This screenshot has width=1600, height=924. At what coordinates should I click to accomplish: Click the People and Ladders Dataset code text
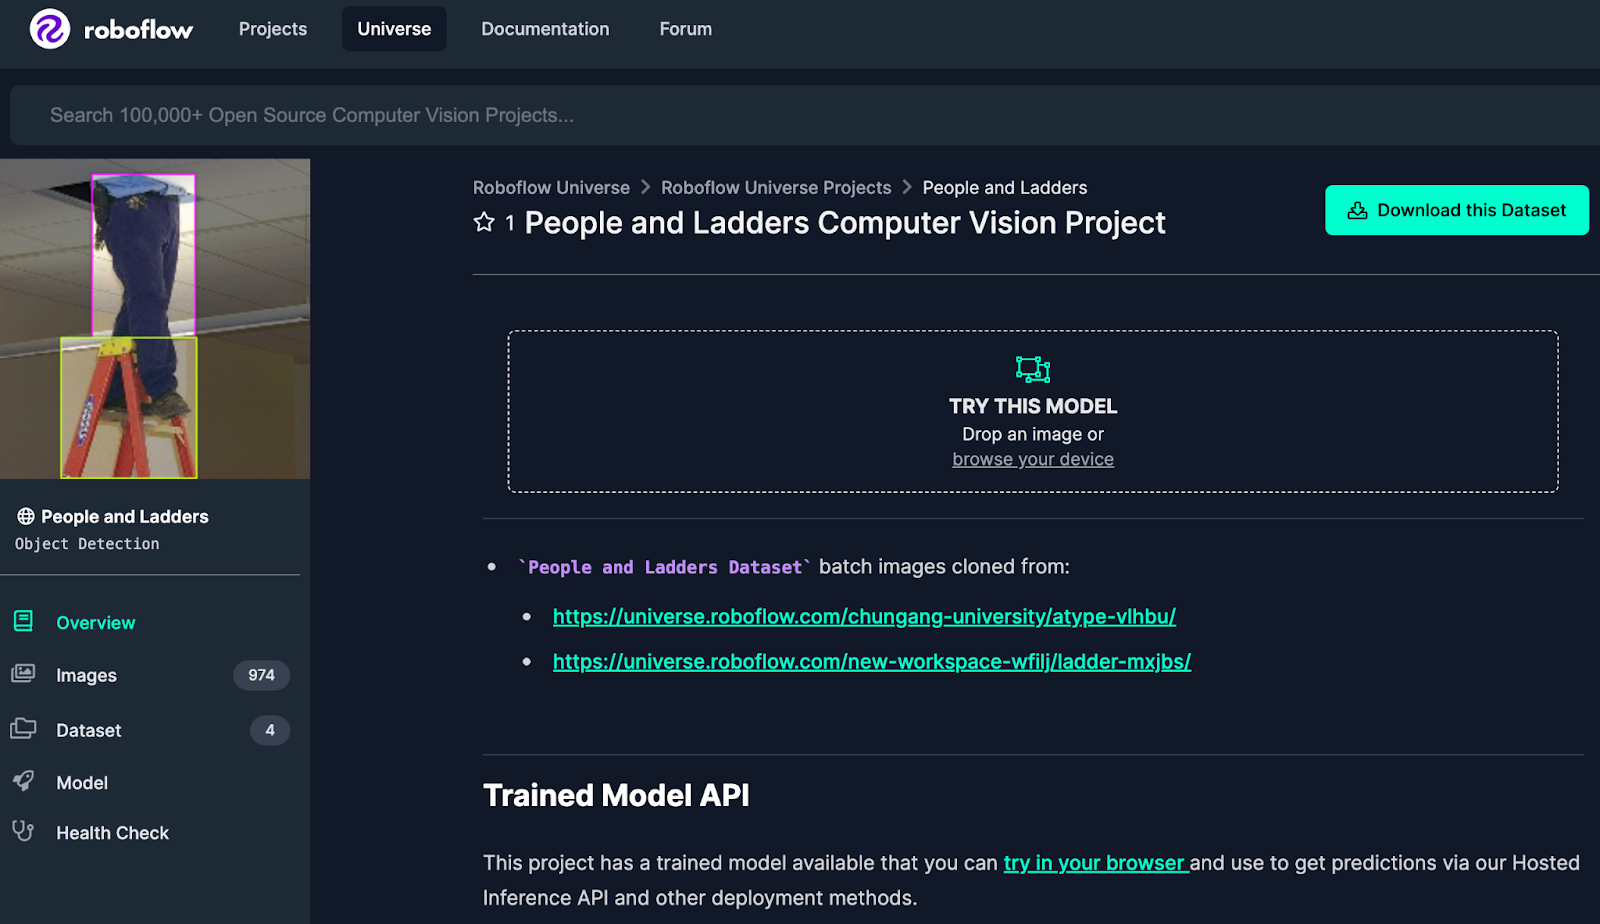665,567
